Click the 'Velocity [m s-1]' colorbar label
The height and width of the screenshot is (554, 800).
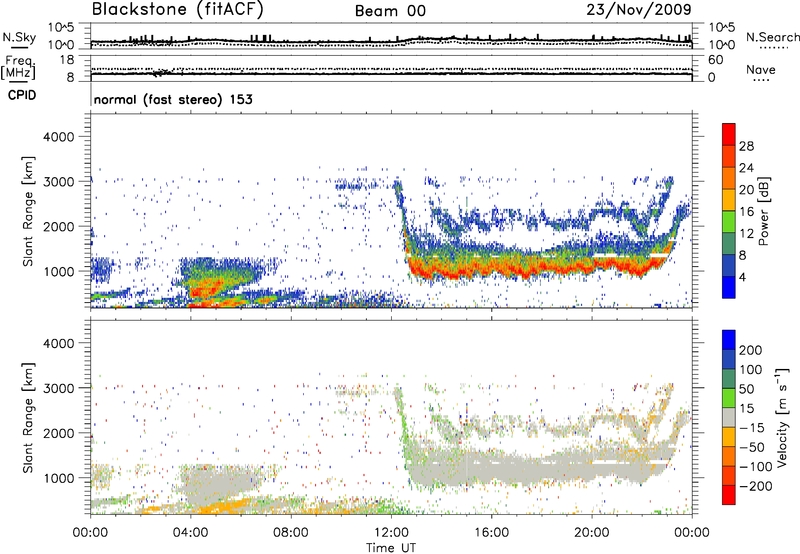point(782,417)
